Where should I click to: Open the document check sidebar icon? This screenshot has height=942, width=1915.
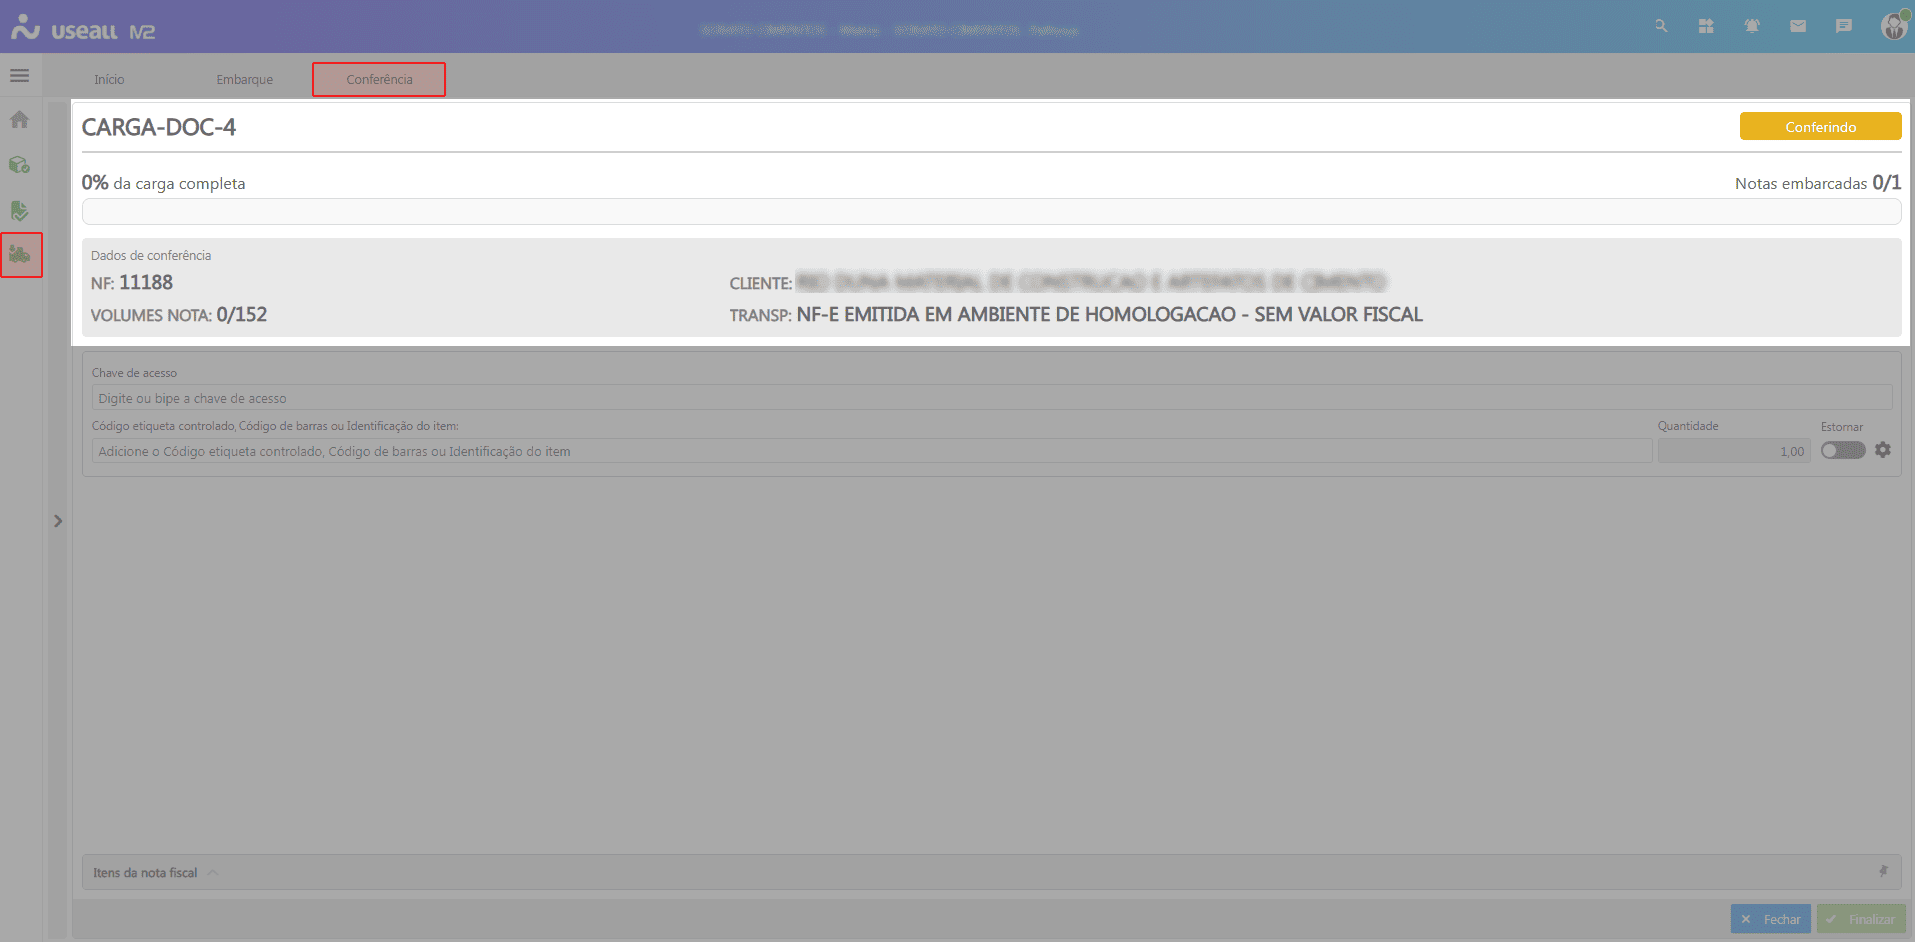(19, 211)
